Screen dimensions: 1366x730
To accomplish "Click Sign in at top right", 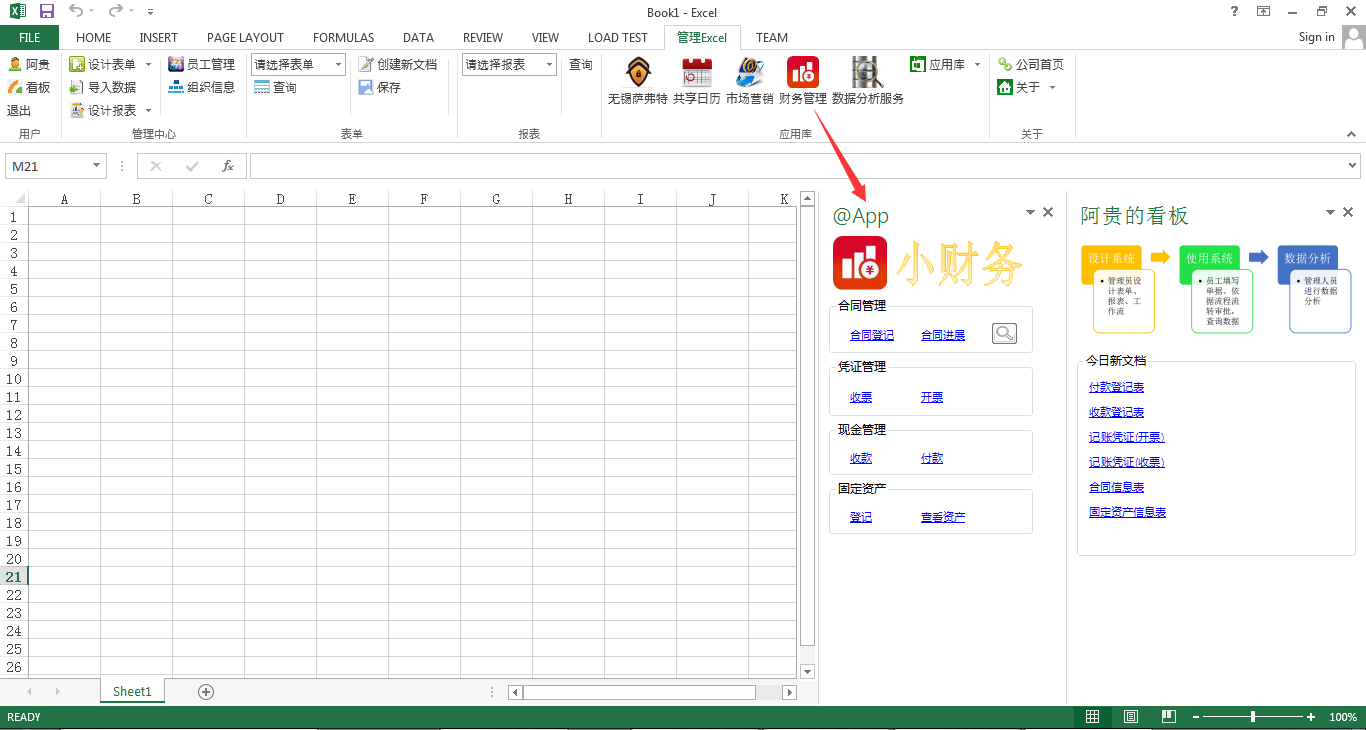I will click(1316, 37).
